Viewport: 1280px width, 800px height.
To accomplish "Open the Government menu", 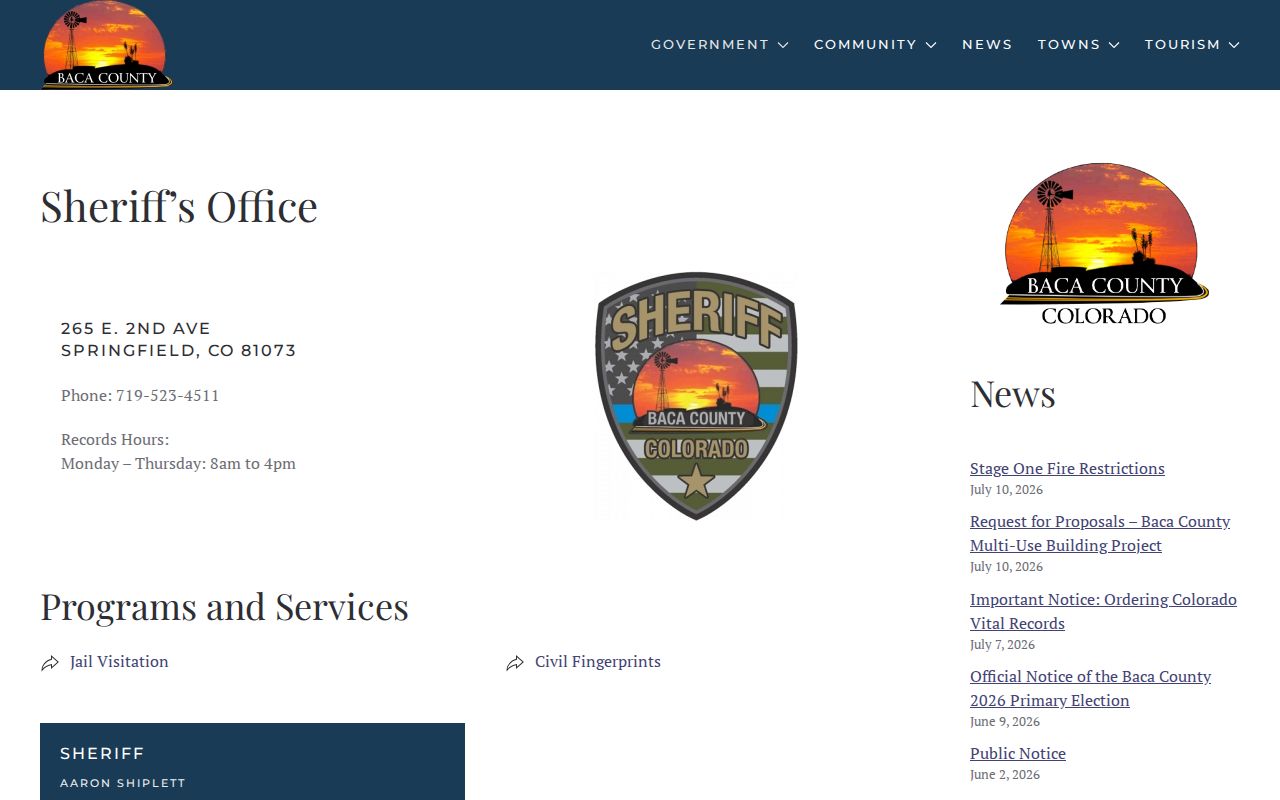I will point(710,45).
